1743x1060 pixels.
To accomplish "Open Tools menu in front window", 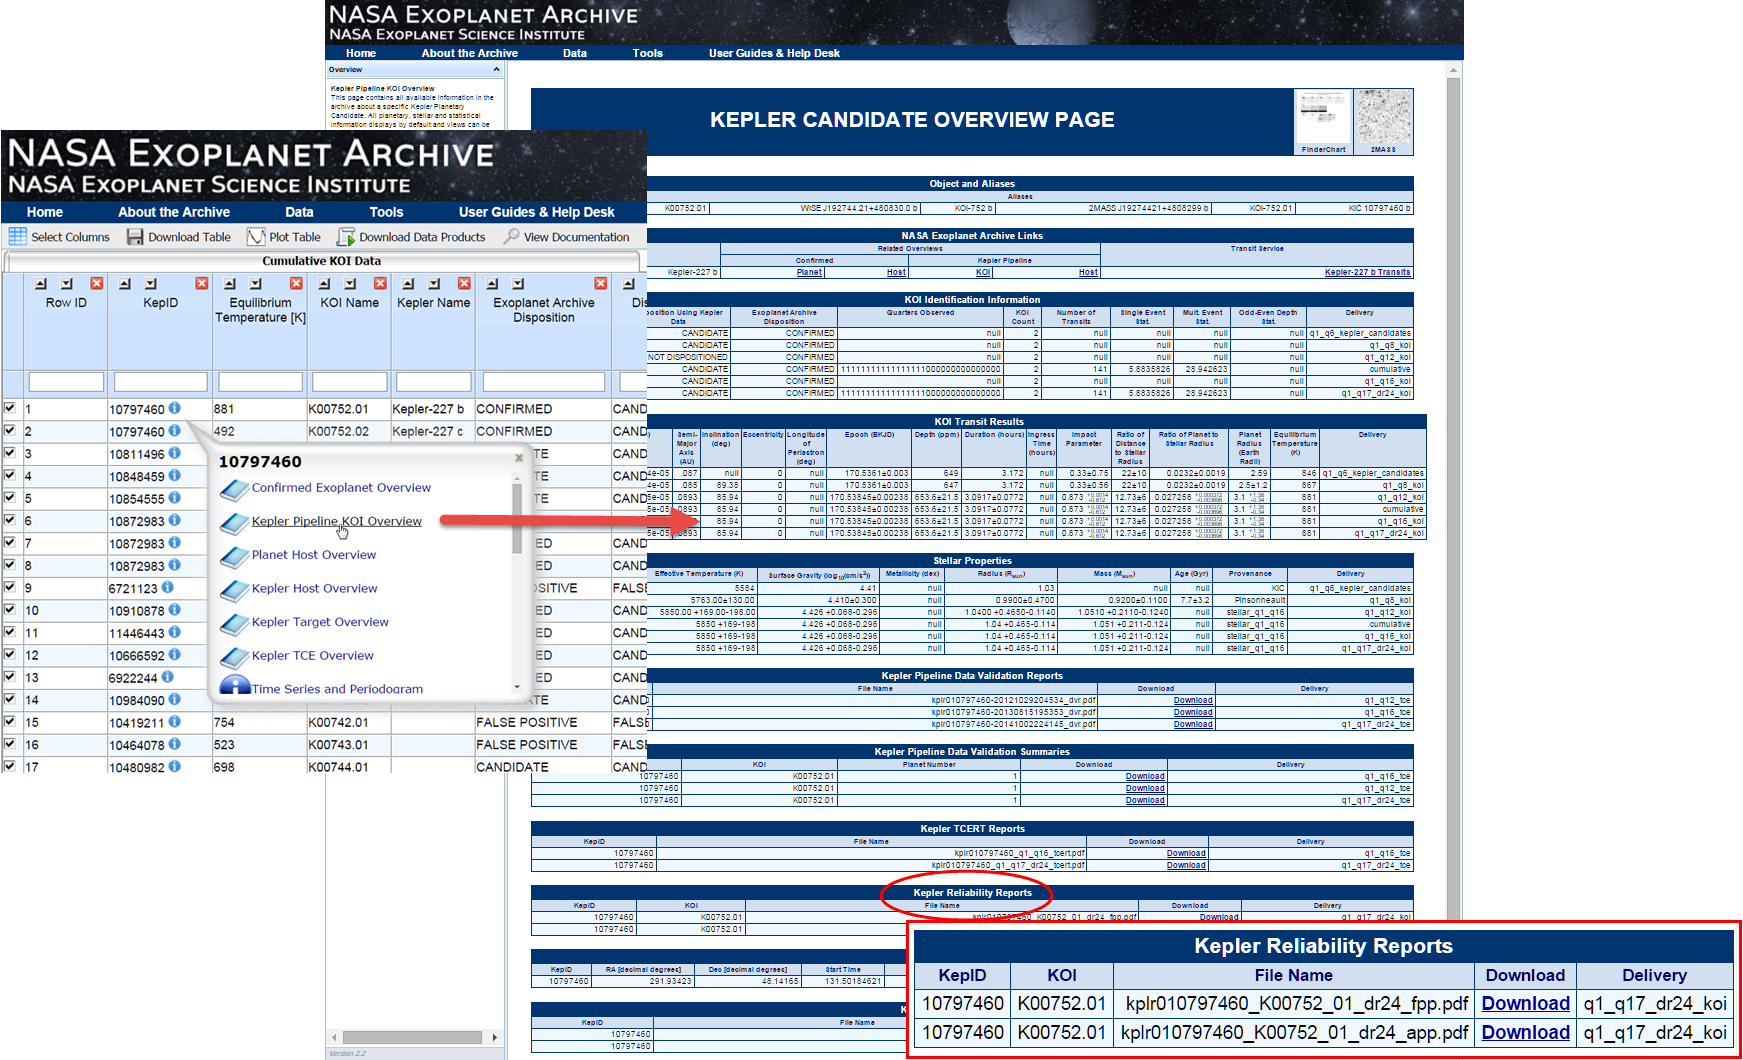I will pyautogui.click(x=386, y=212).
